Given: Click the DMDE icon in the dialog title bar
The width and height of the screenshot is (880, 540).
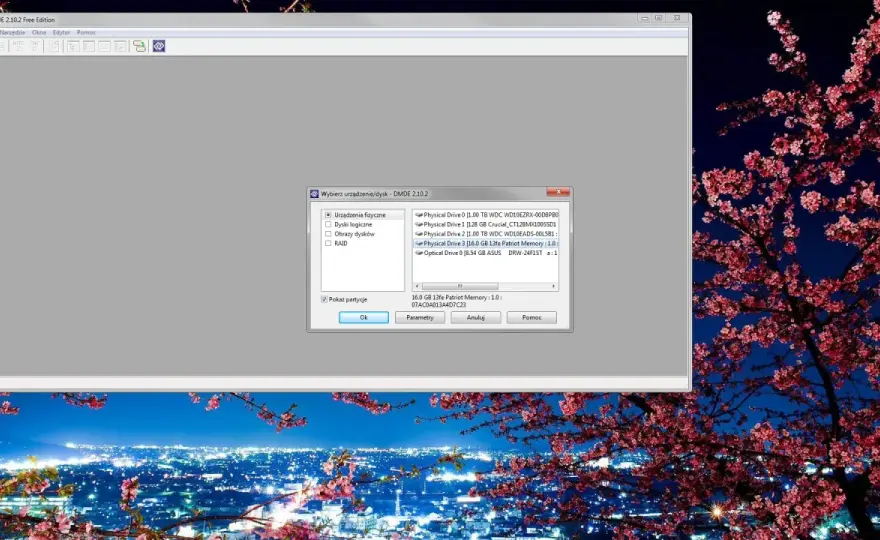Looking at the screenshot, I should (314, 194).
